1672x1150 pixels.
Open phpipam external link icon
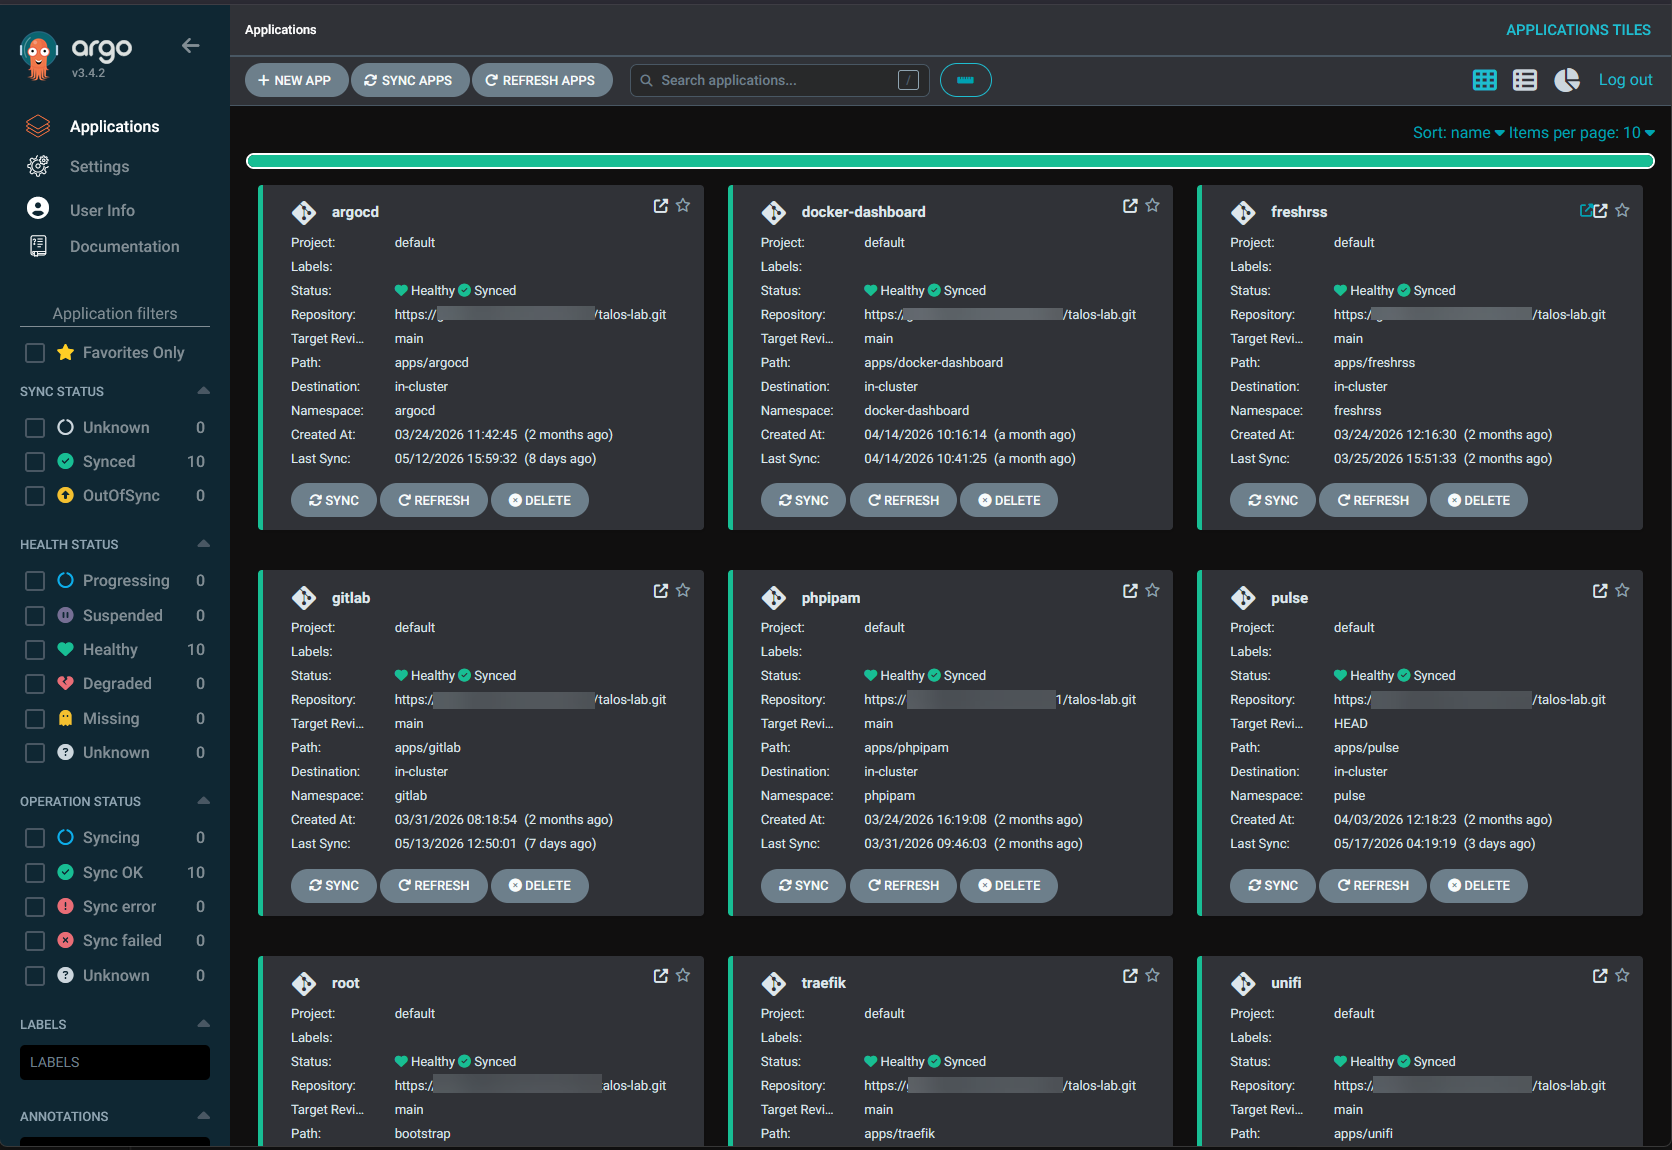coord(1130,590)
